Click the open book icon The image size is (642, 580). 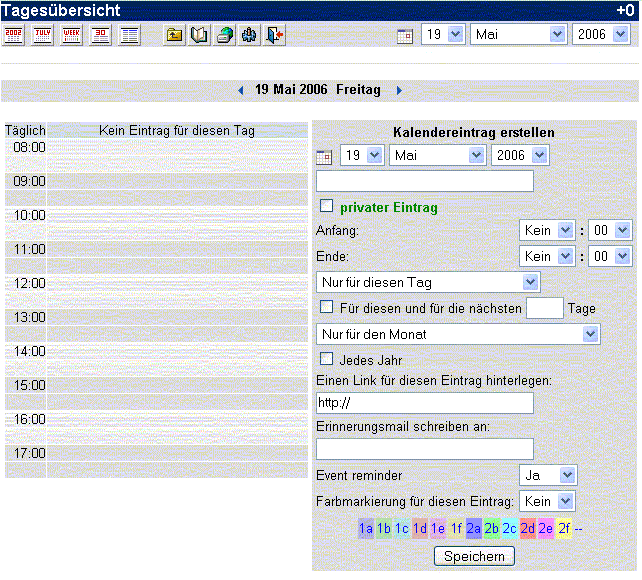(x=200, y=35)
